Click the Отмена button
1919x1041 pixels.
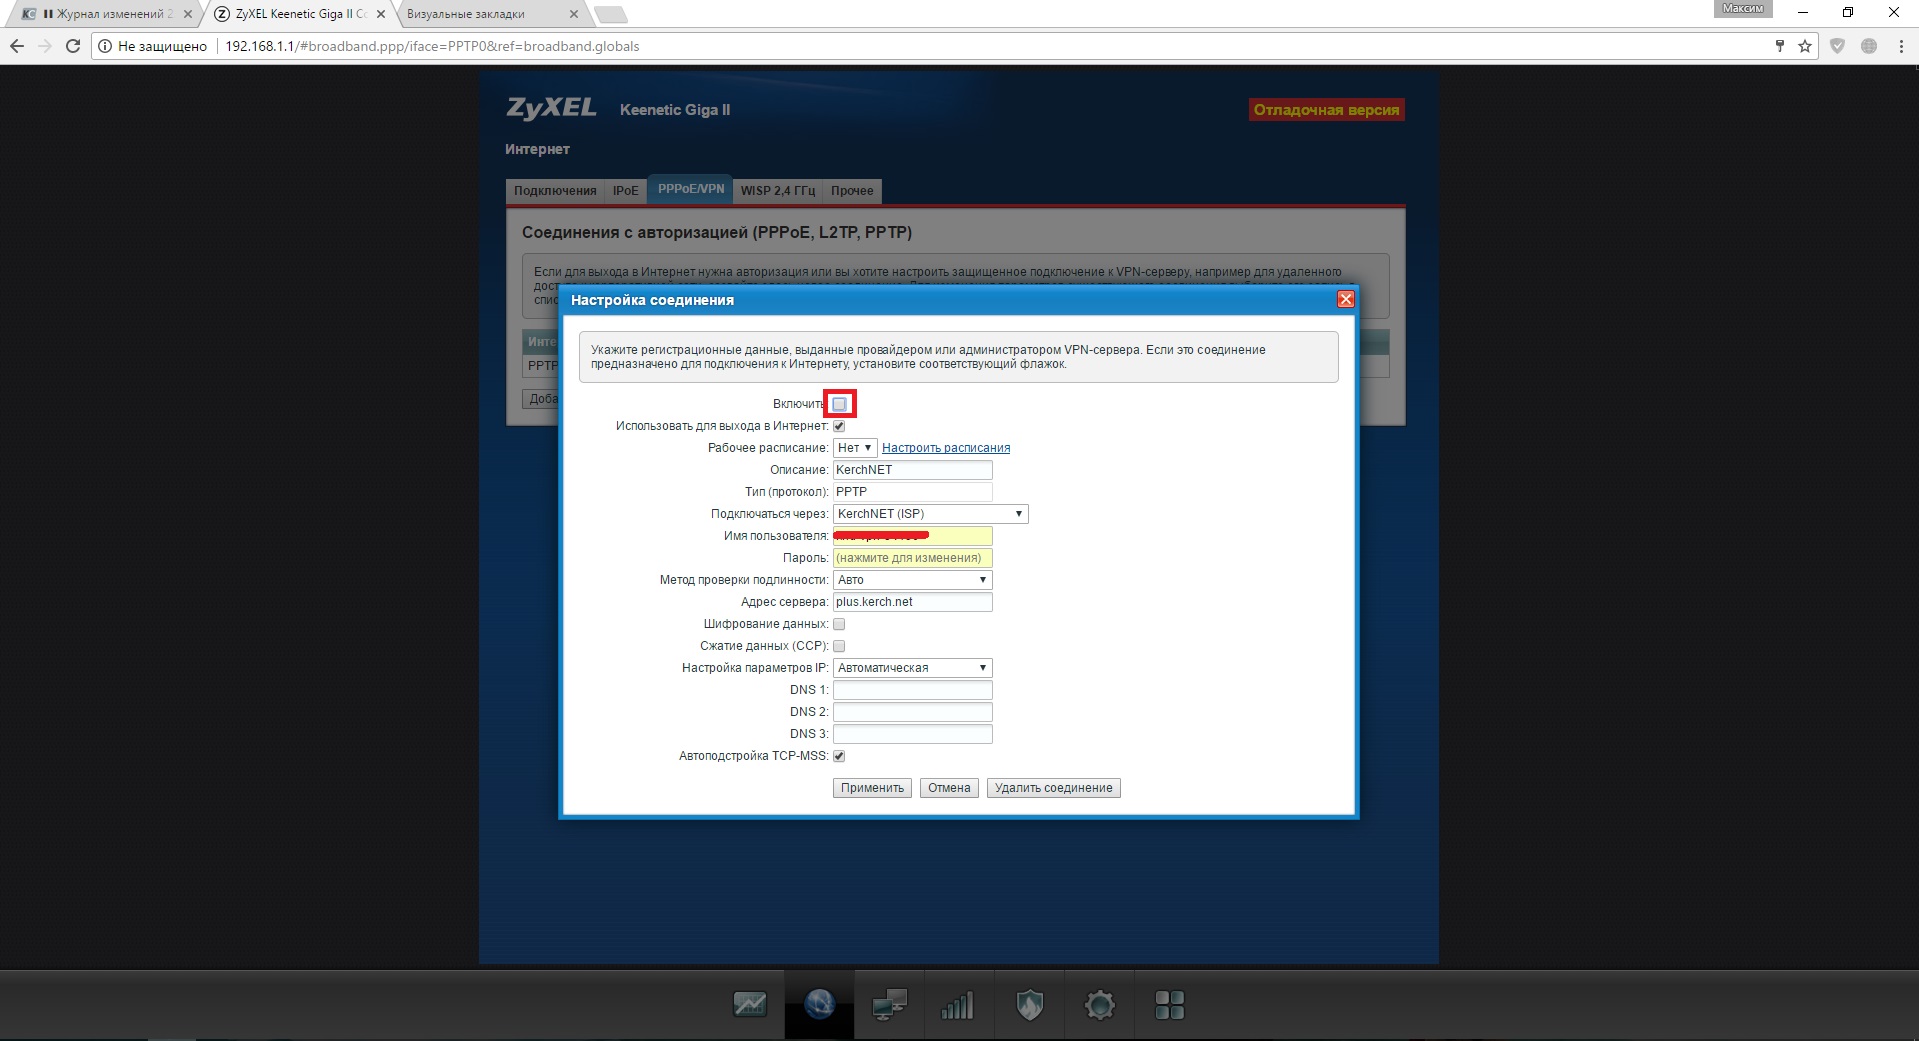949,788
